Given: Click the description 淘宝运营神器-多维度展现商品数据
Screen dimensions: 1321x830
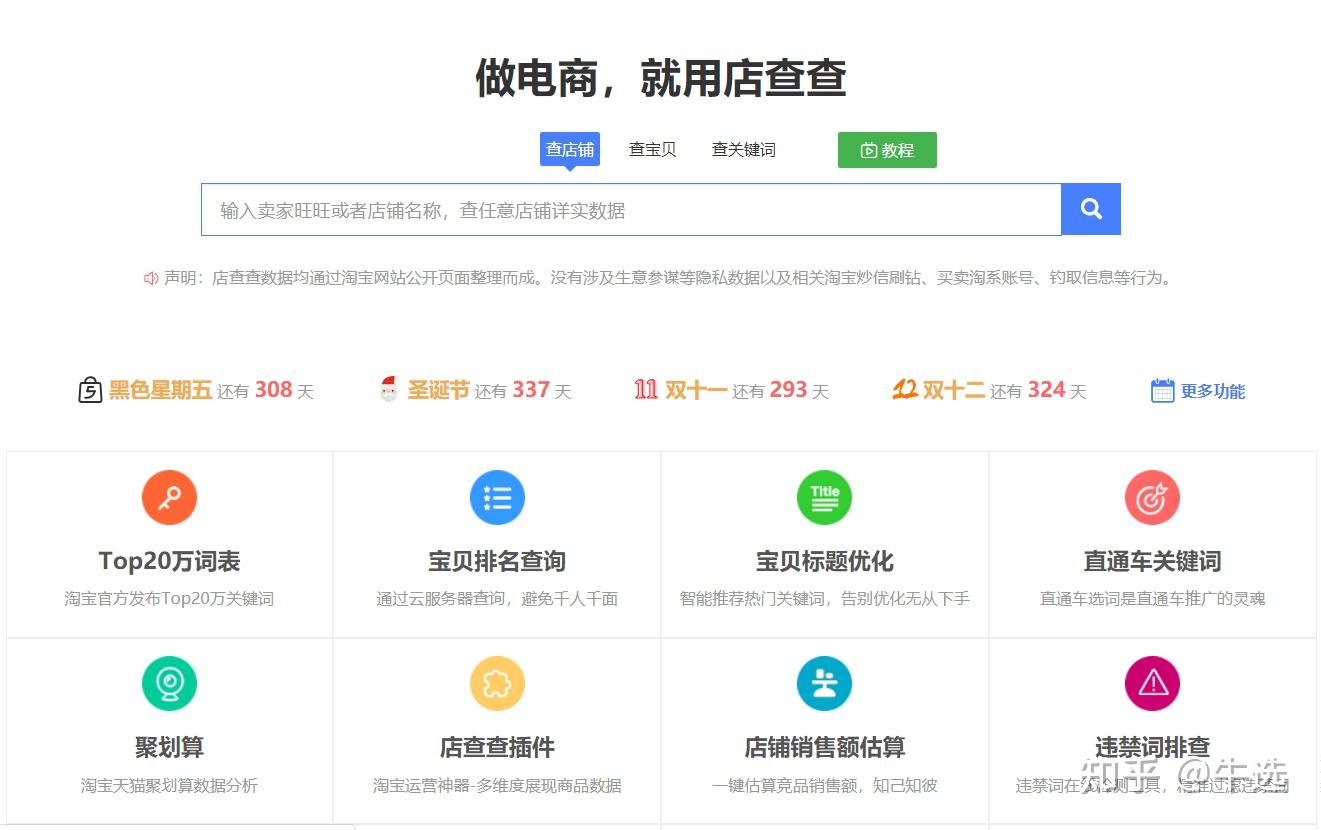Looking at the screenshot, I should coord(497,785).
